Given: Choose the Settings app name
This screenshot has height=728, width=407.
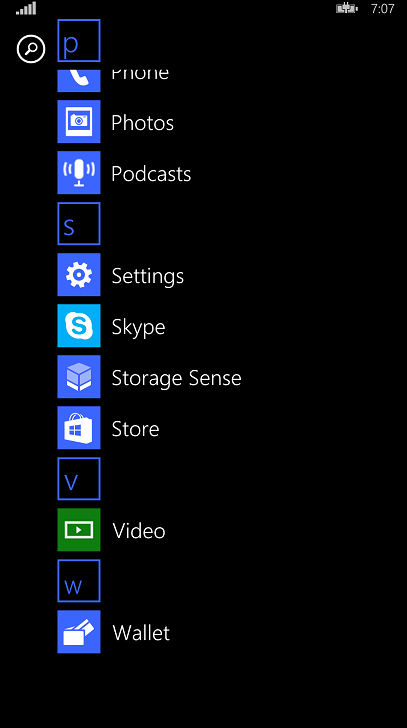Looking at the screenshot, I should click(148, 277).
